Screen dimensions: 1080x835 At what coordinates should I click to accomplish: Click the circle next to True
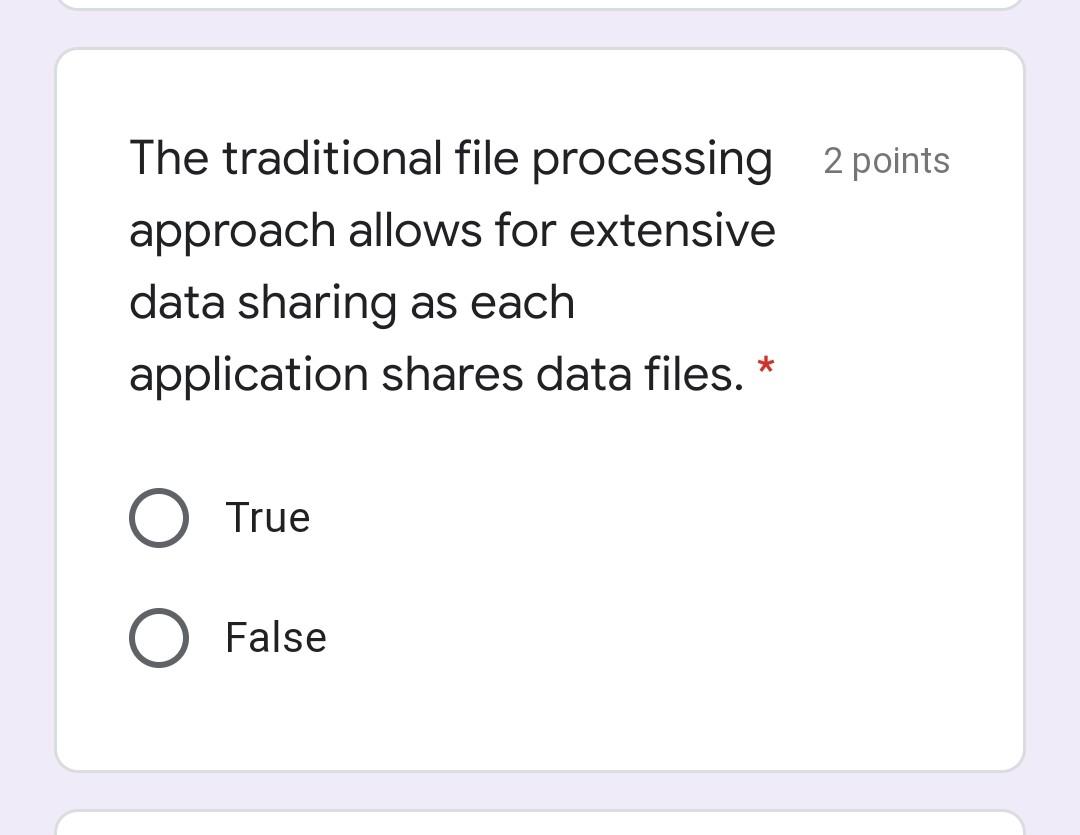point(158,517)
